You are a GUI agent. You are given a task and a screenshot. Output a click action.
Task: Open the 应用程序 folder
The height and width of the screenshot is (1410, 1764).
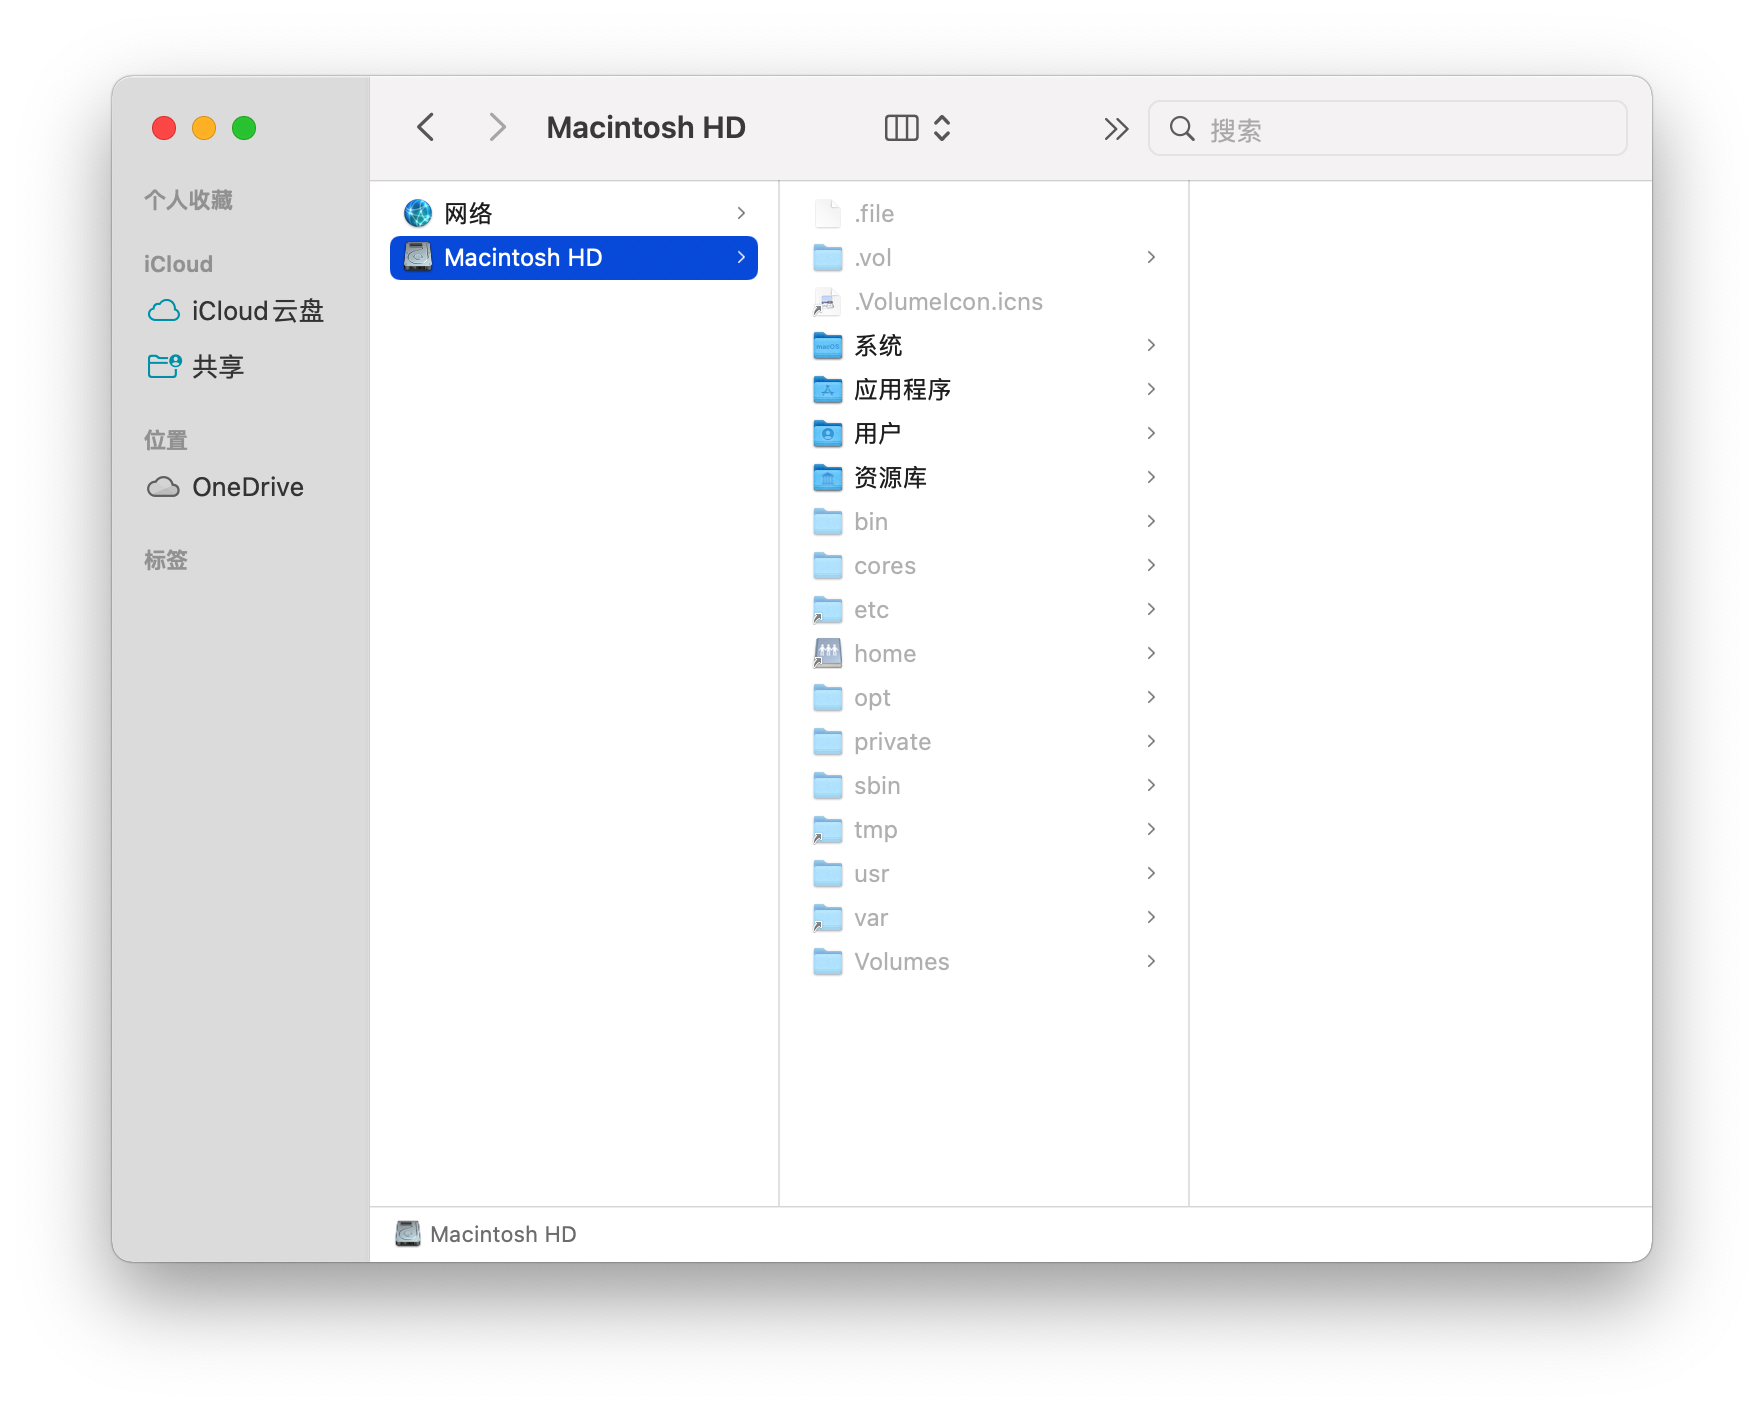click(x=984, y=390)
